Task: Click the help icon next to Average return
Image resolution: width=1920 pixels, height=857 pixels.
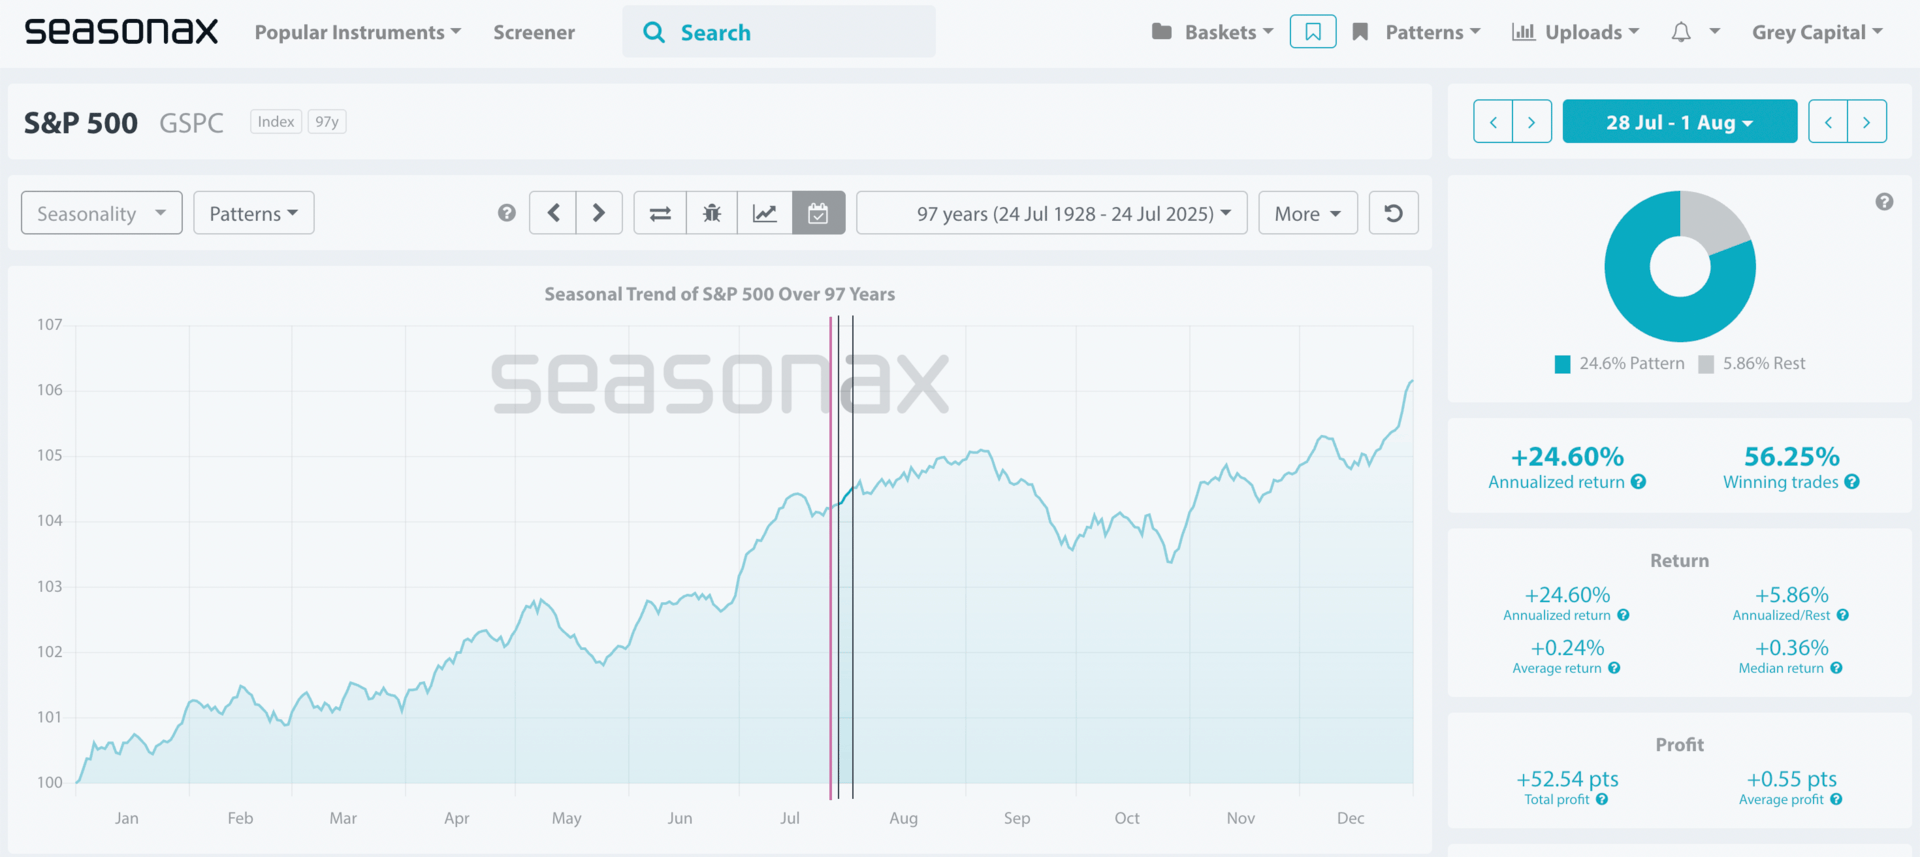Action: 1614,668
